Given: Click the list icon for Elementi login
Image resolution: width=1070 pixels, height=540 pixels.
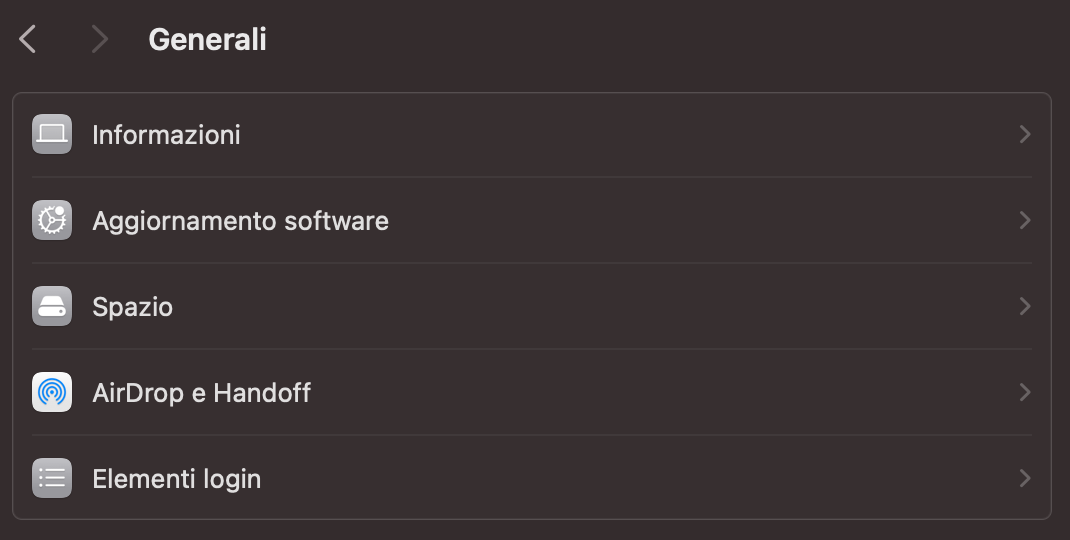Looking at the screenshot, I should [x=52, y=478].
